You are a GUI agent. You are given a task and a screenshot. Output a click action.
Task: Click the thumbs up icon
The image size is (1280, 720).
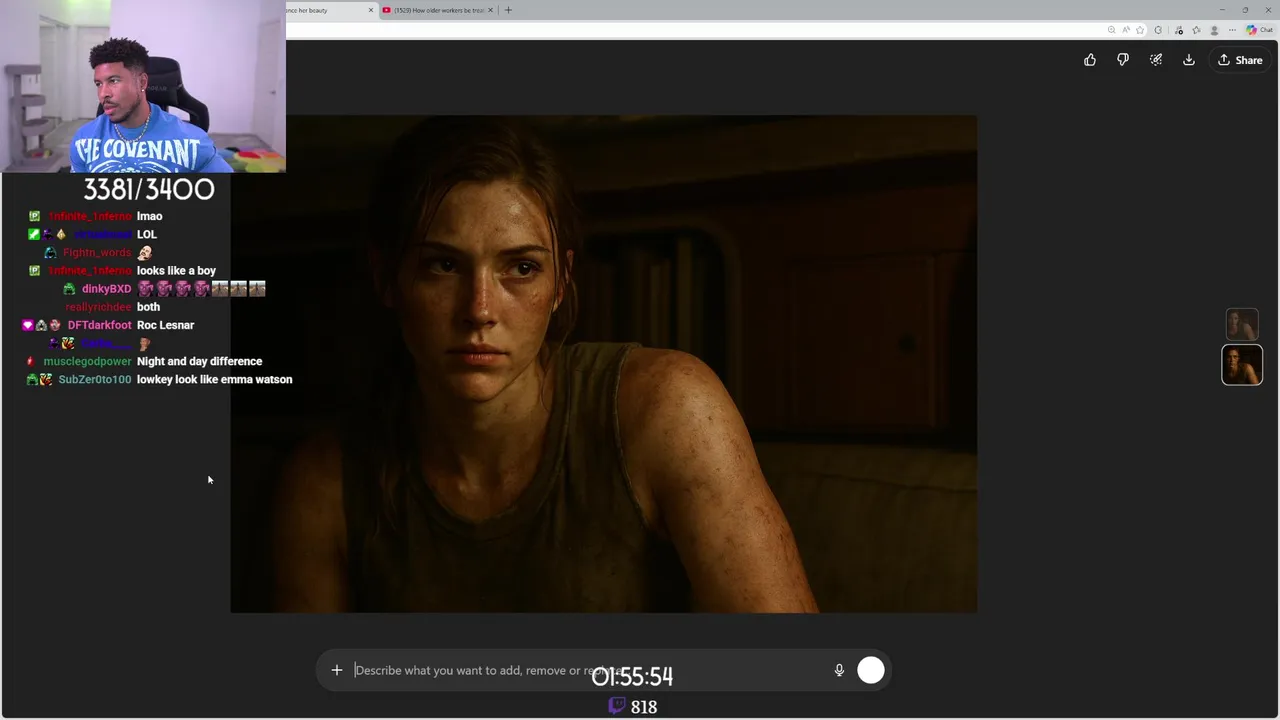(x=1090, y=60)
